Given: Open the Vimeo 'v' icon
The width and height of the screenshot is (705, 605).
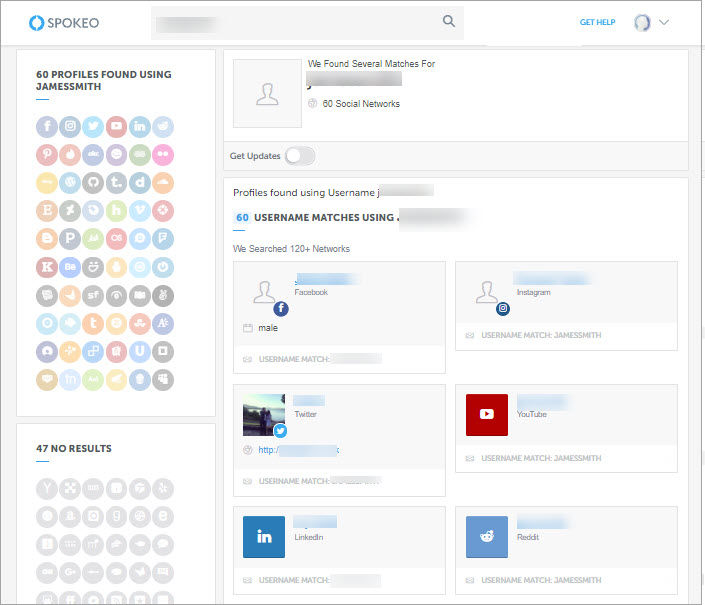Looking at the screenshot, I should (x=140, y=211).
